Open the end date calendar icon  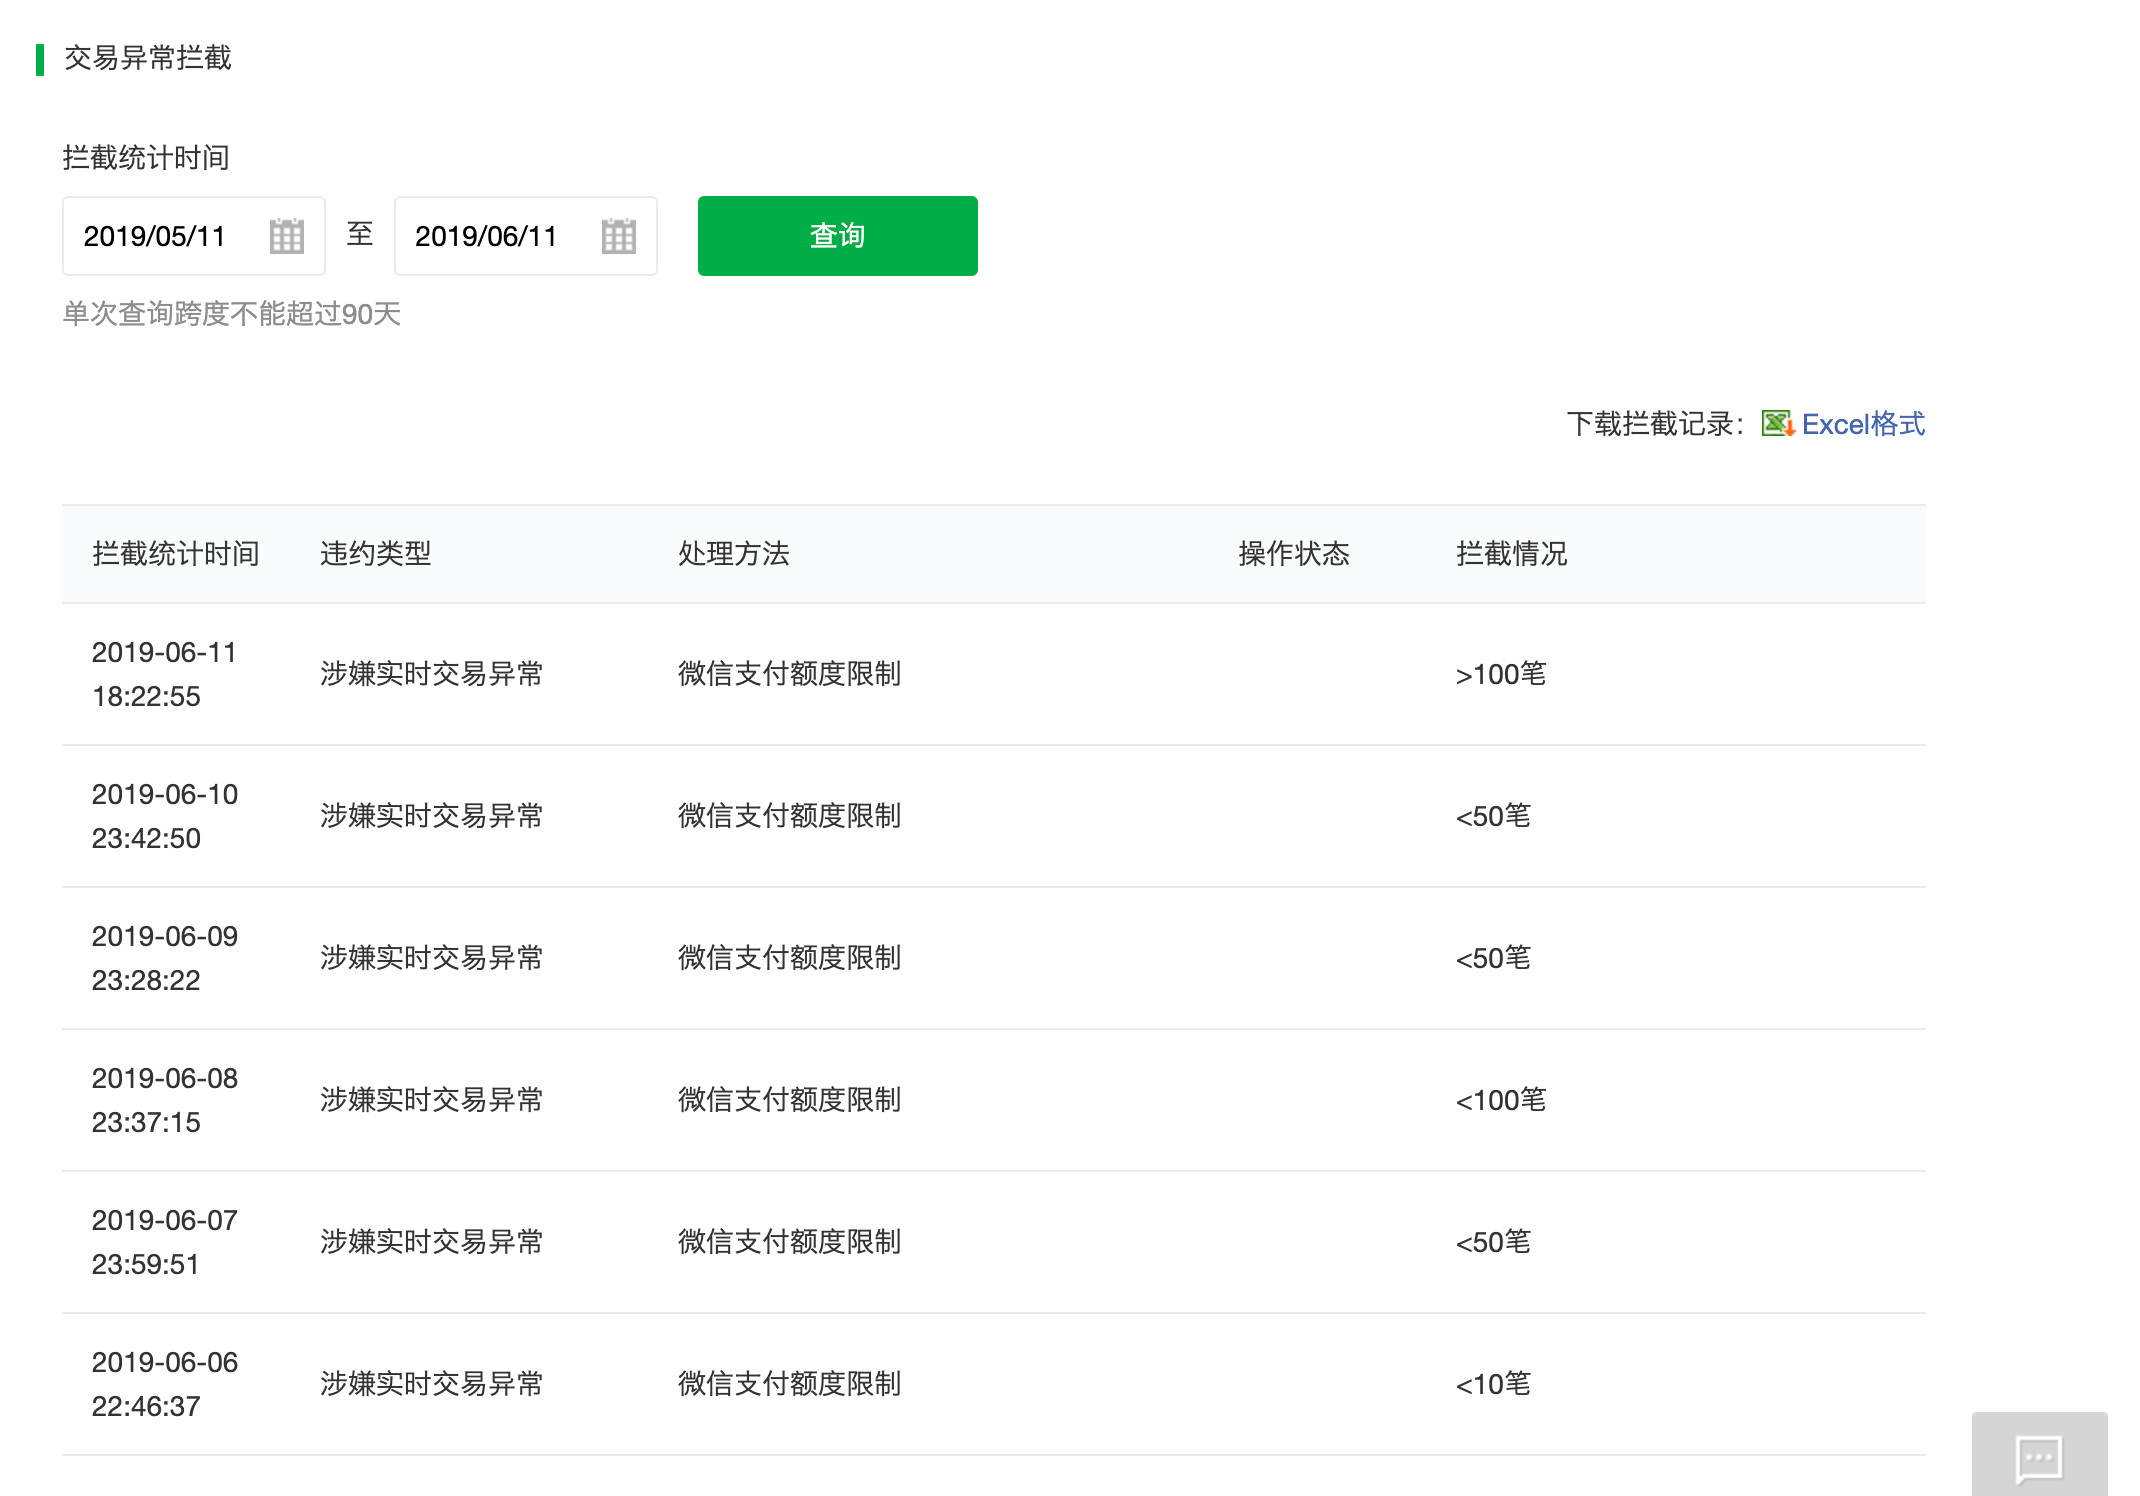[x=618, y=236]
